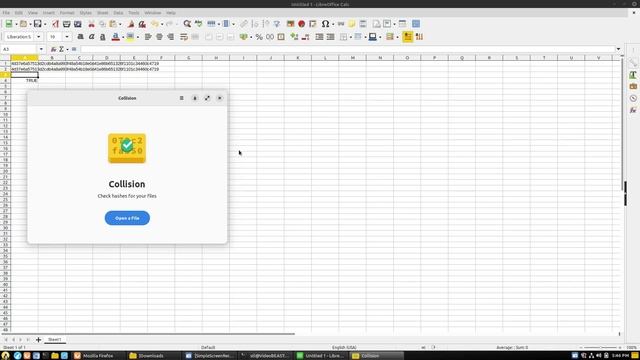Select column H header
Viewport: 640px width, 360px height.
click(216, 58)
